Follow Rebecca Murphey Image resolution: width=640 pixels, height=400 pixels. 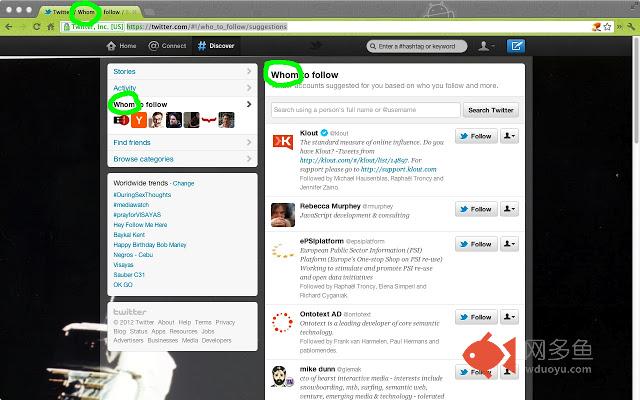(x=476, y=209)
